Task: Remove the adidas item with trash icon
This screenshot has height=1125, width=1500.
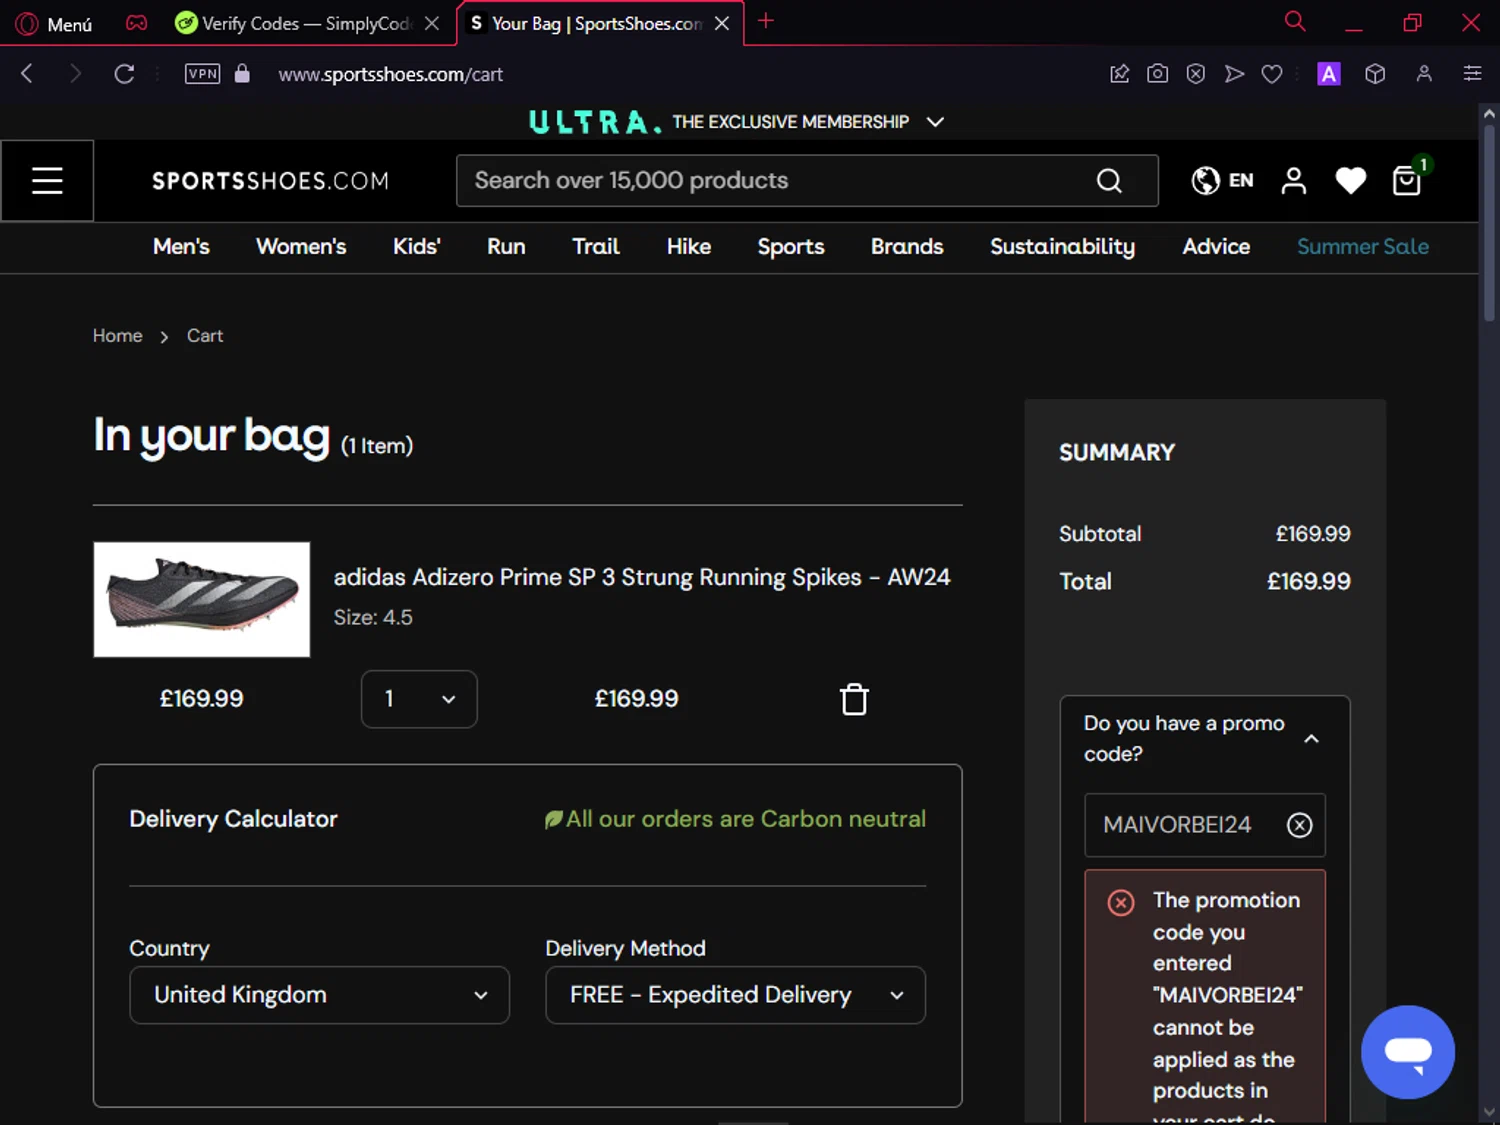Action: click(x=854, y=699)
